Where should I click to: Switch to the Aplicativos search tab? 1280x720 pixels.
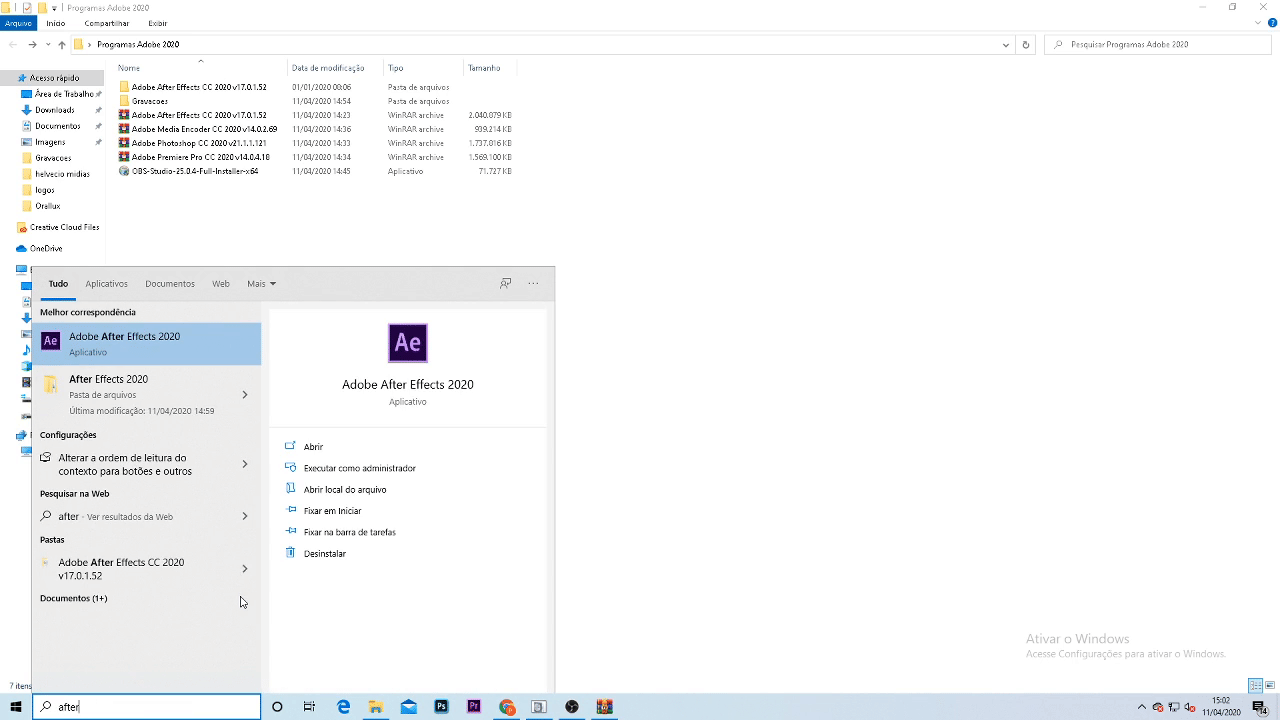coord(106,284)
